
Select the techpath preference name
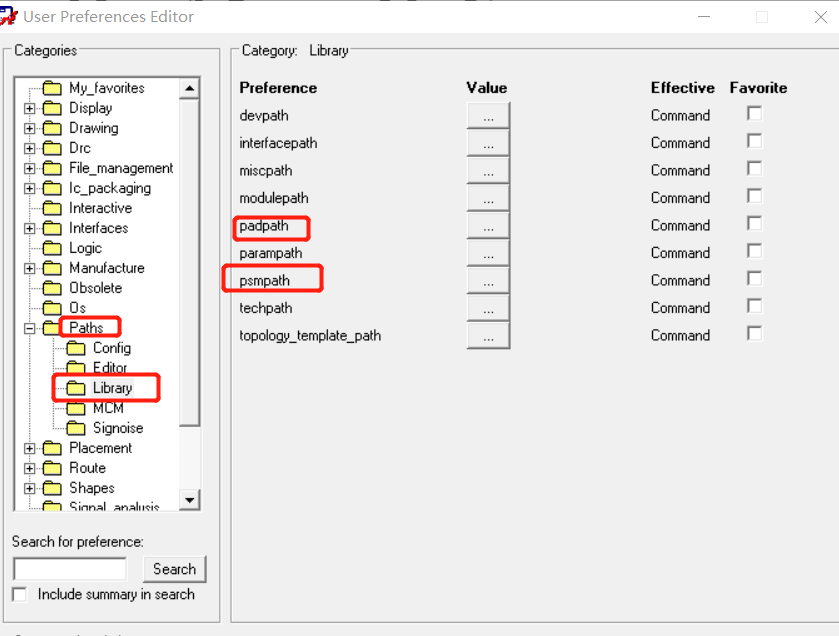click(x=265, y=308)
